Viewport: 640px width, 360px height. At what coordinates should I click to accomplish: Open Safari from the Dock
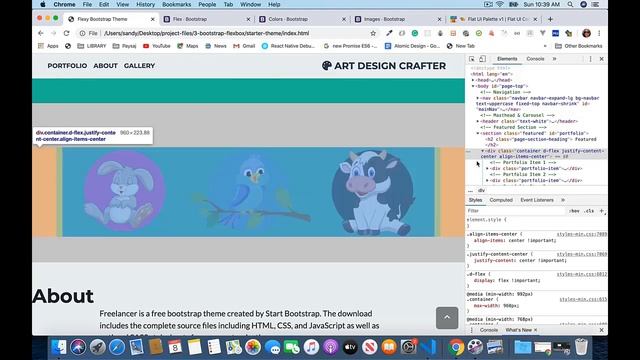coord(117,347)
